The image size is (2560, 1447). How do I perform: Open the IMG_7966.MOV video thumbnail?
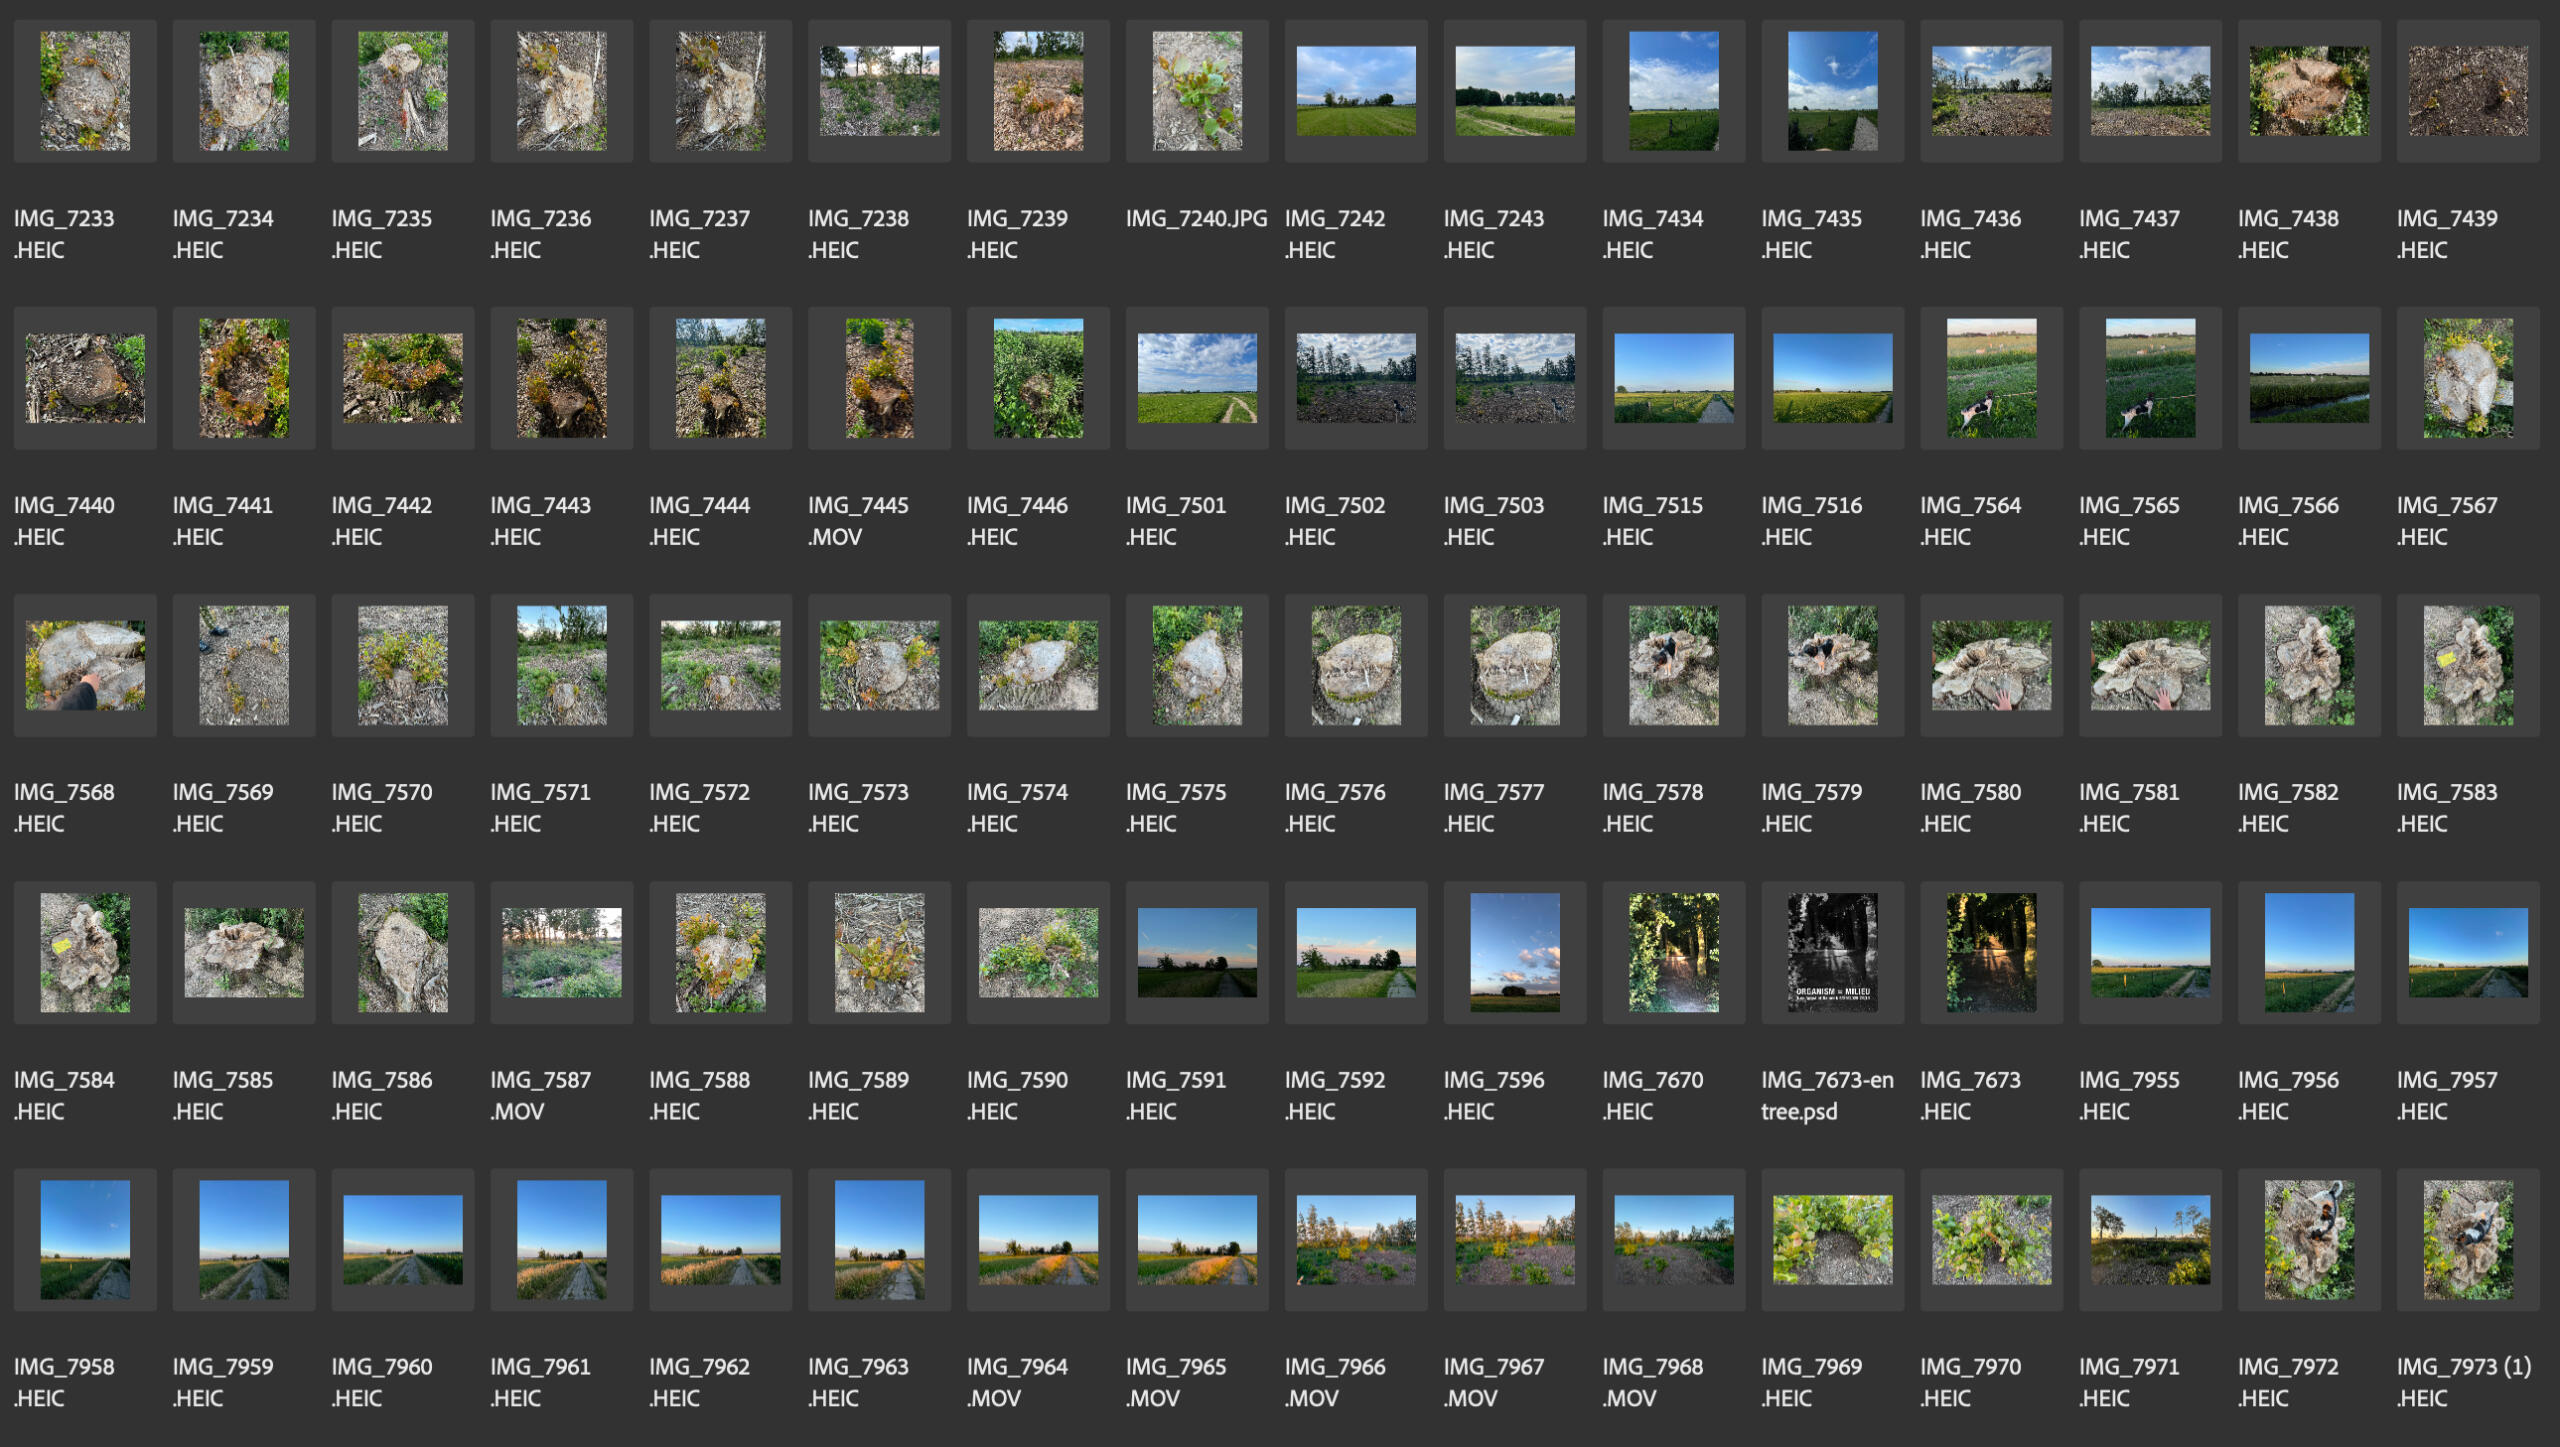point(1355,1239)
